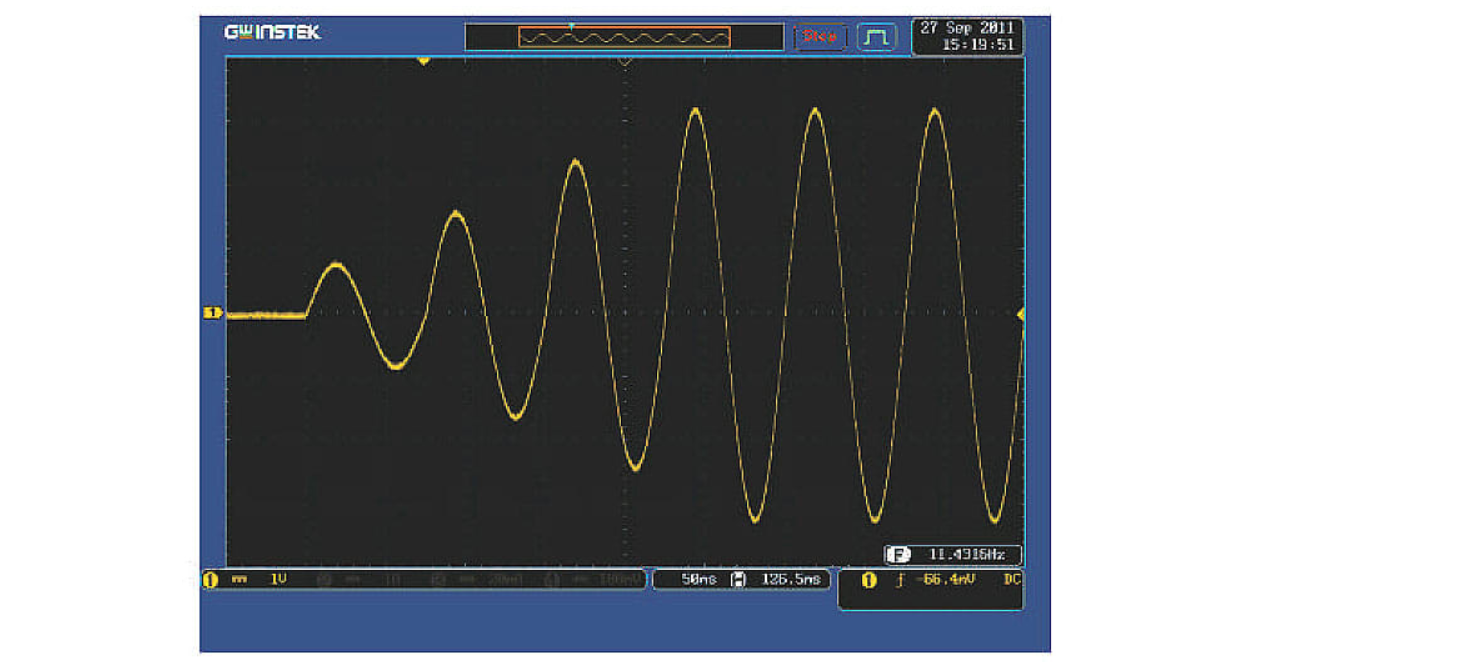
Task: Click the 50ns timebase value
Action: tap(698, 579)
